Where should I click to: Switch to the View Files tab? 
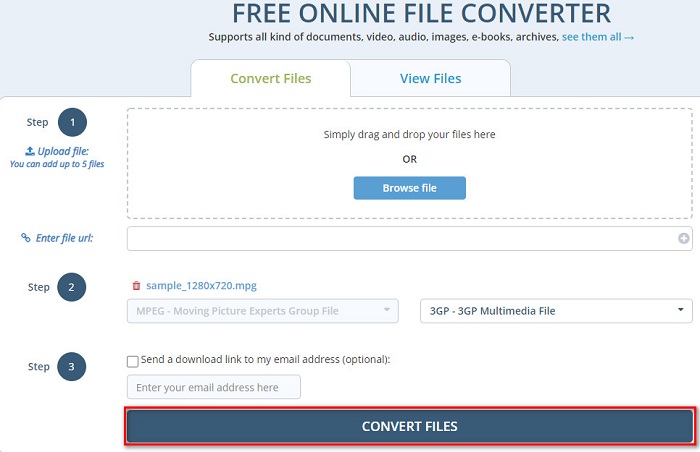click(x=430, y=78)
